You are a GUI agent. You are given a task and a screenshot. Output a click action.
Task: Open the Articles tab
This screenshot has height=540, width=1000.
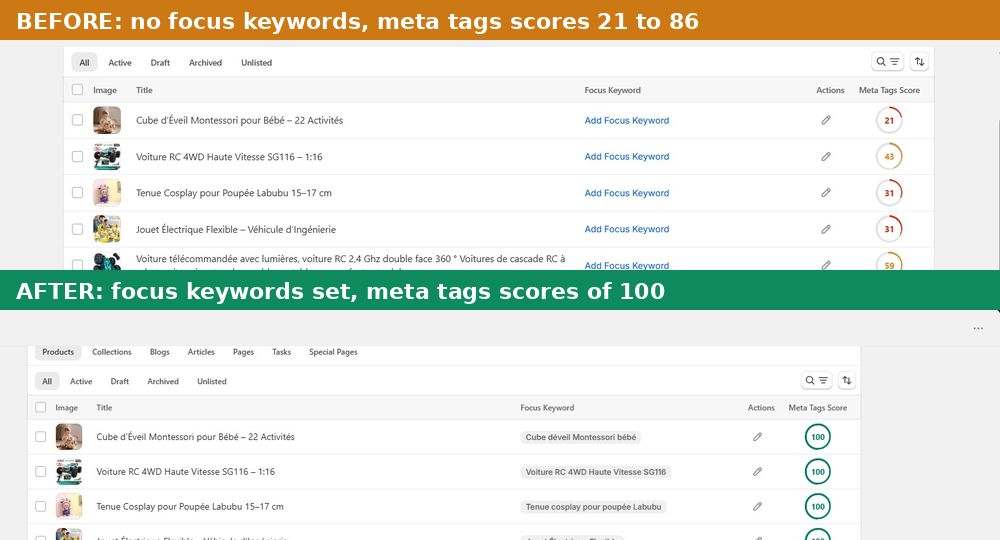pos(201,352)
